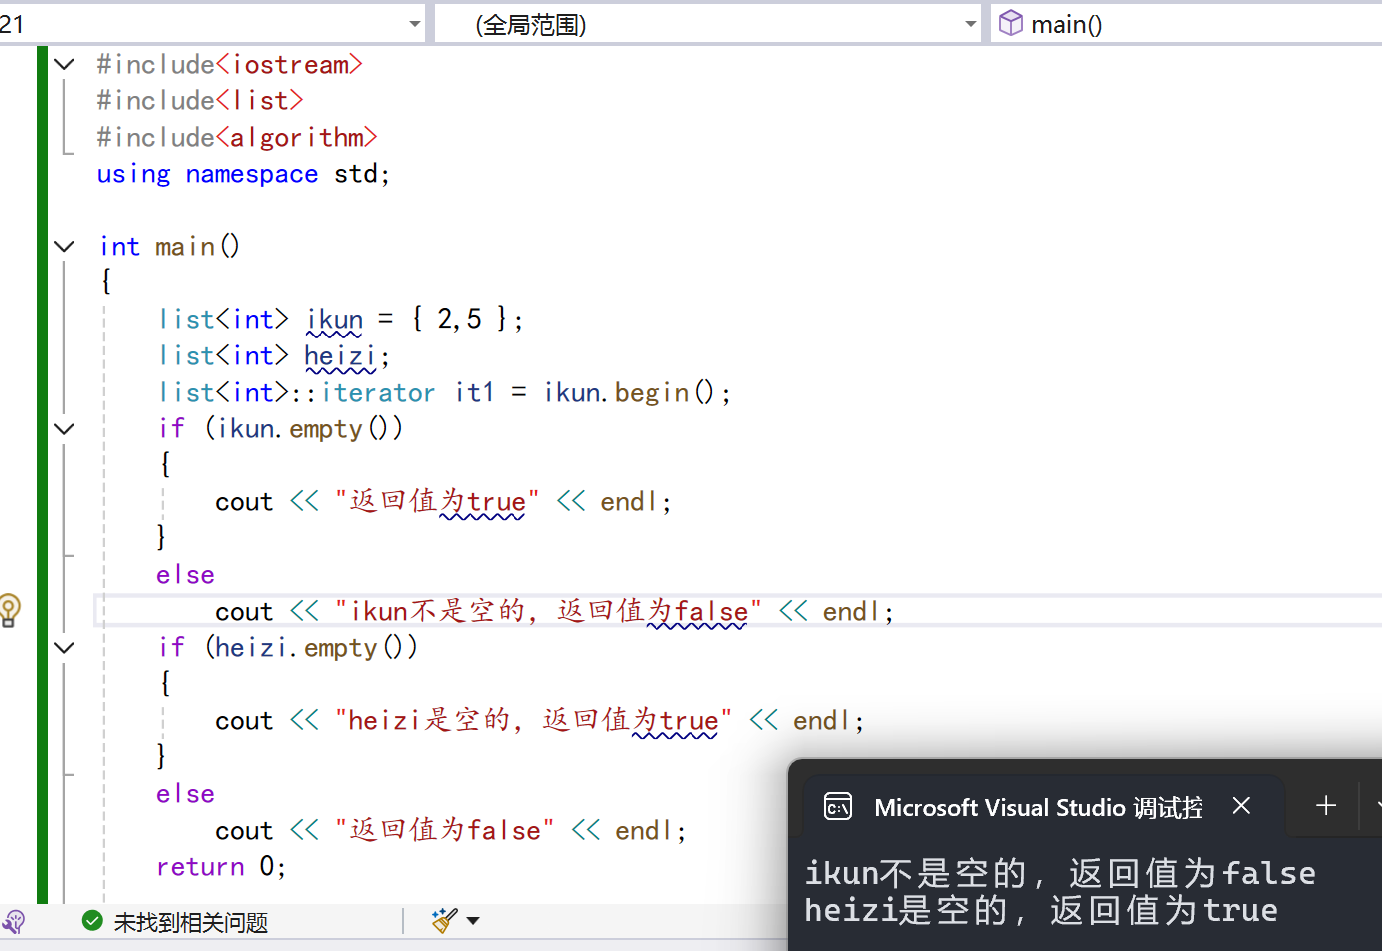Click the first else keyword

pyautogui.click(x=186, y=575)
